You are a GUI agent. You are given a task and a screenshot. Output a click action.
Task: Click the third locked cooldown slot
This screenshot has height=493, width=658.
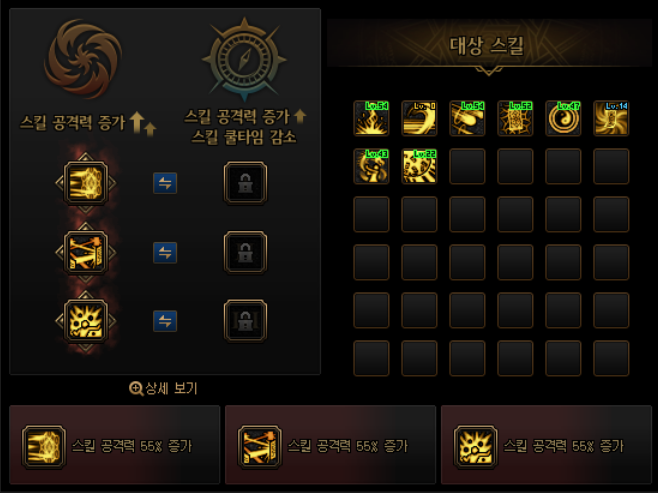coord(245,321)
